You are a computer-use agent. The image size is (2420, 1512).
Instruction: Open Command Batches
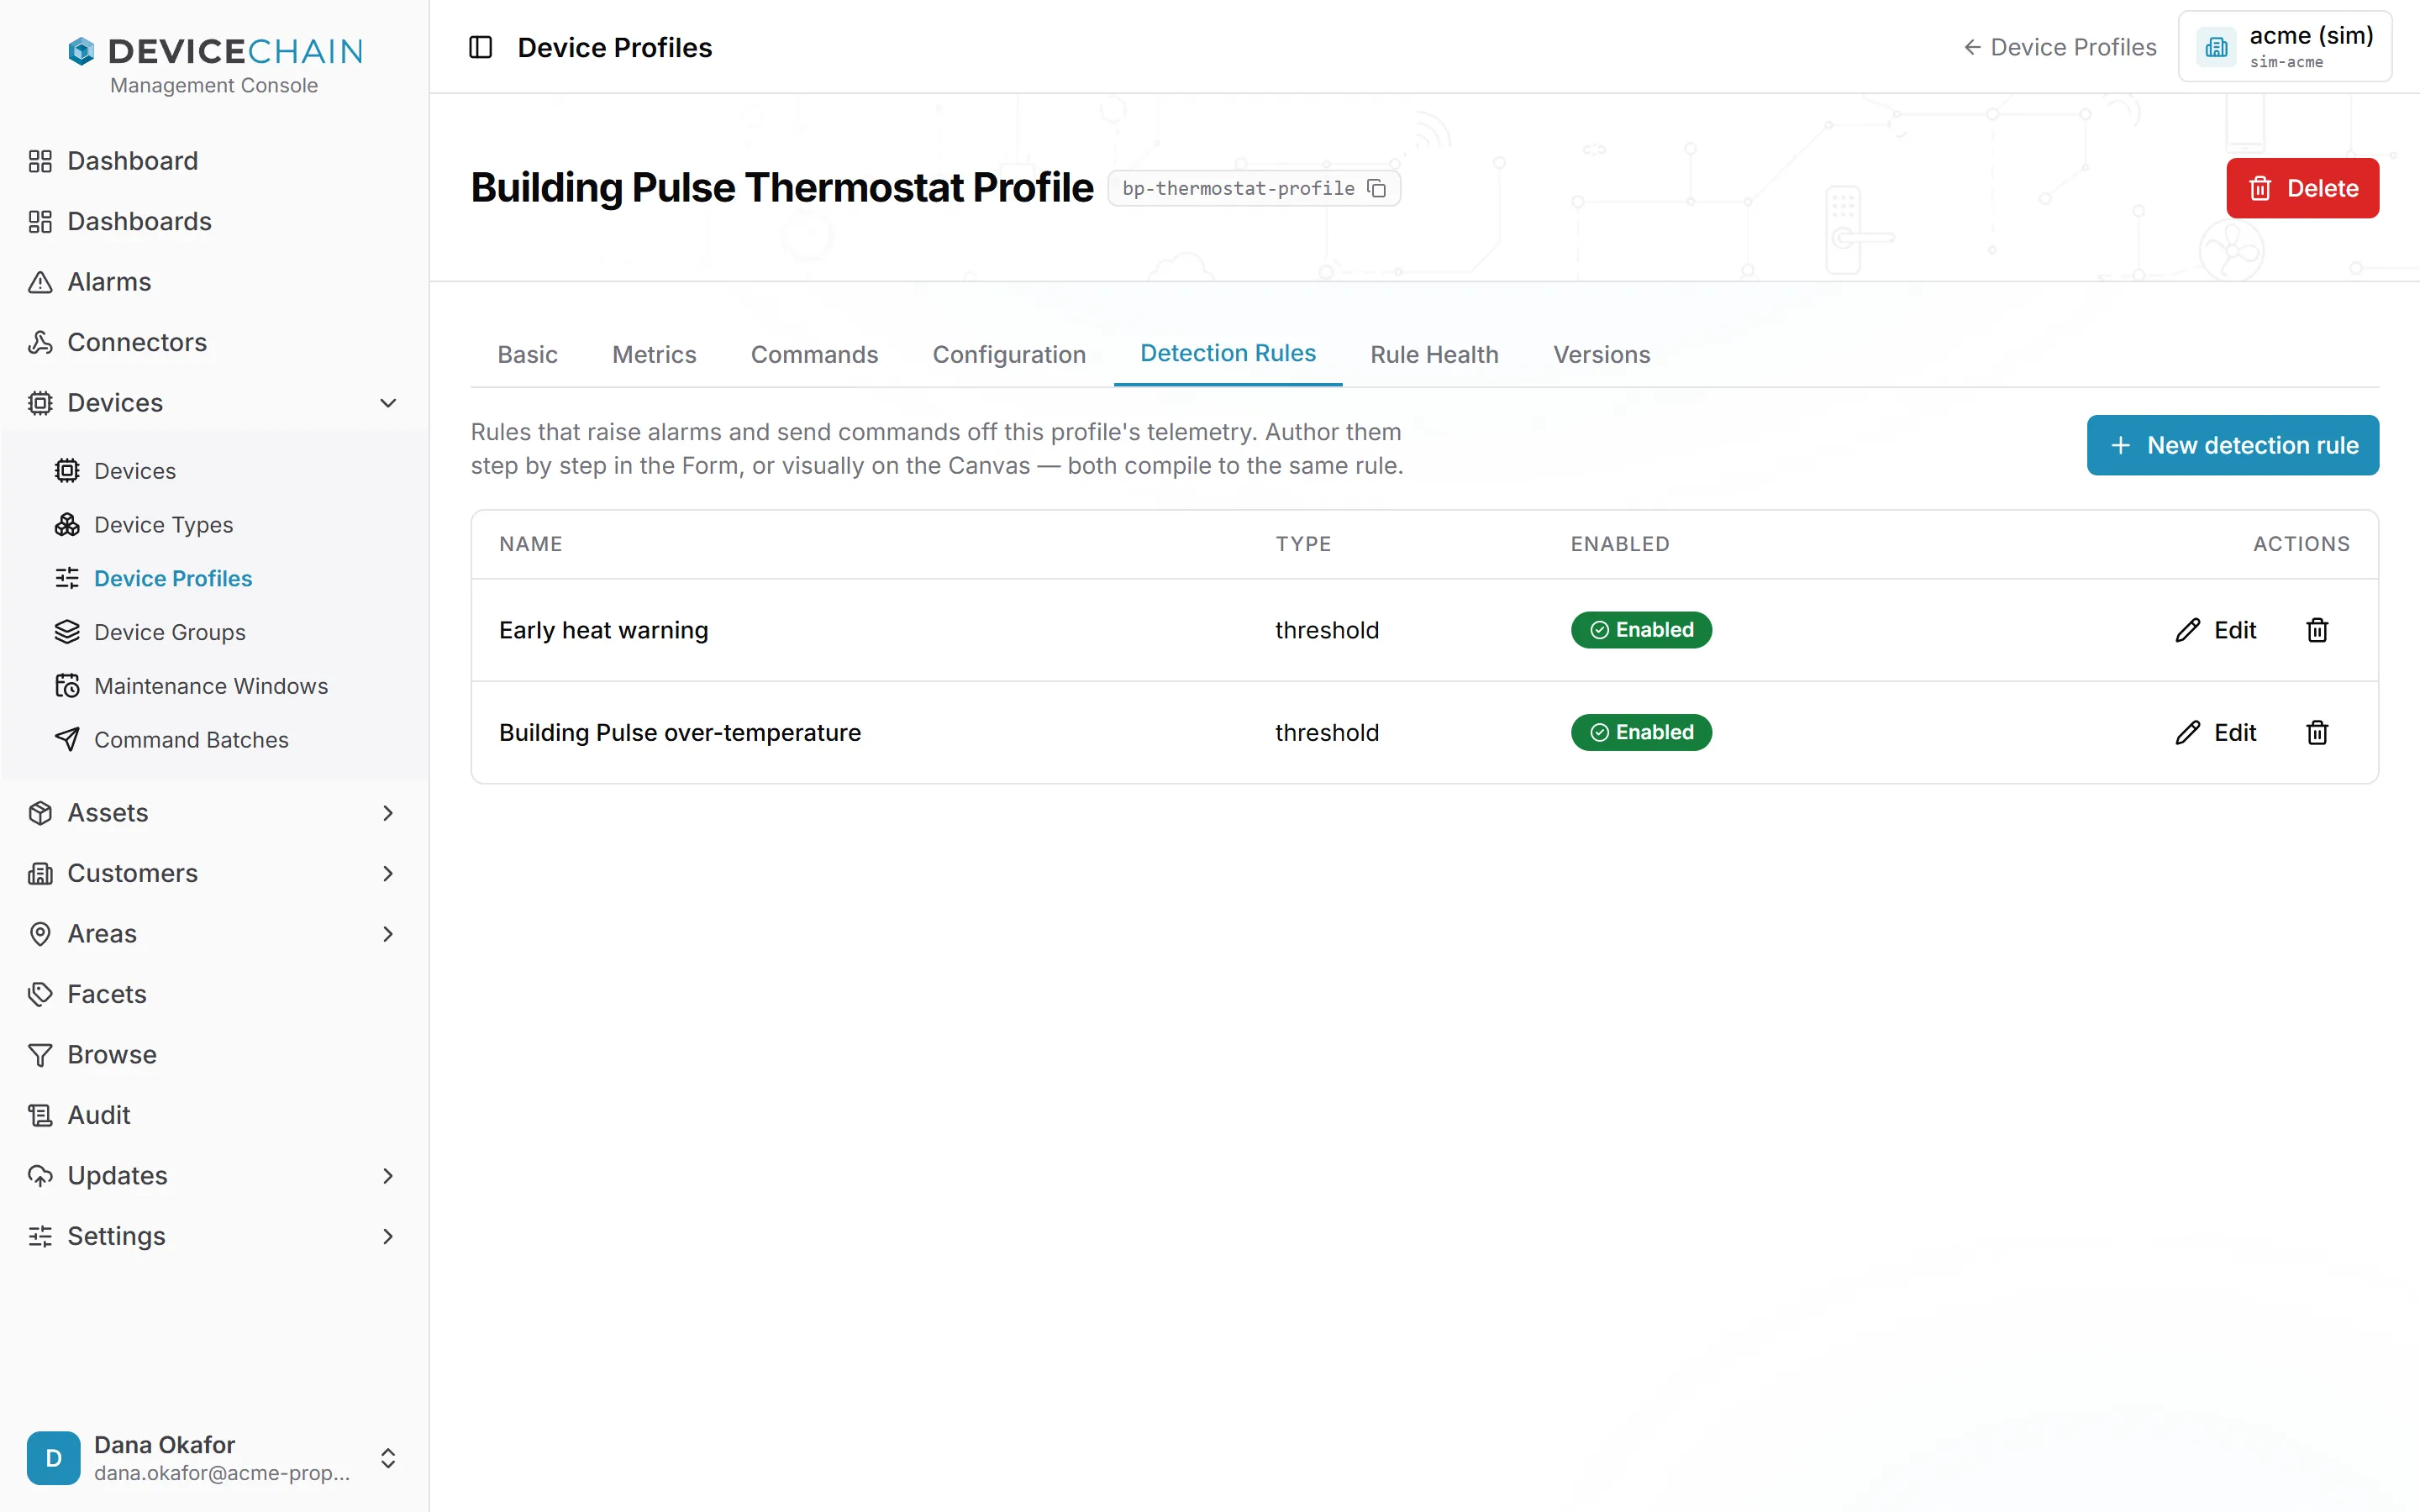[x=190, y=740]
